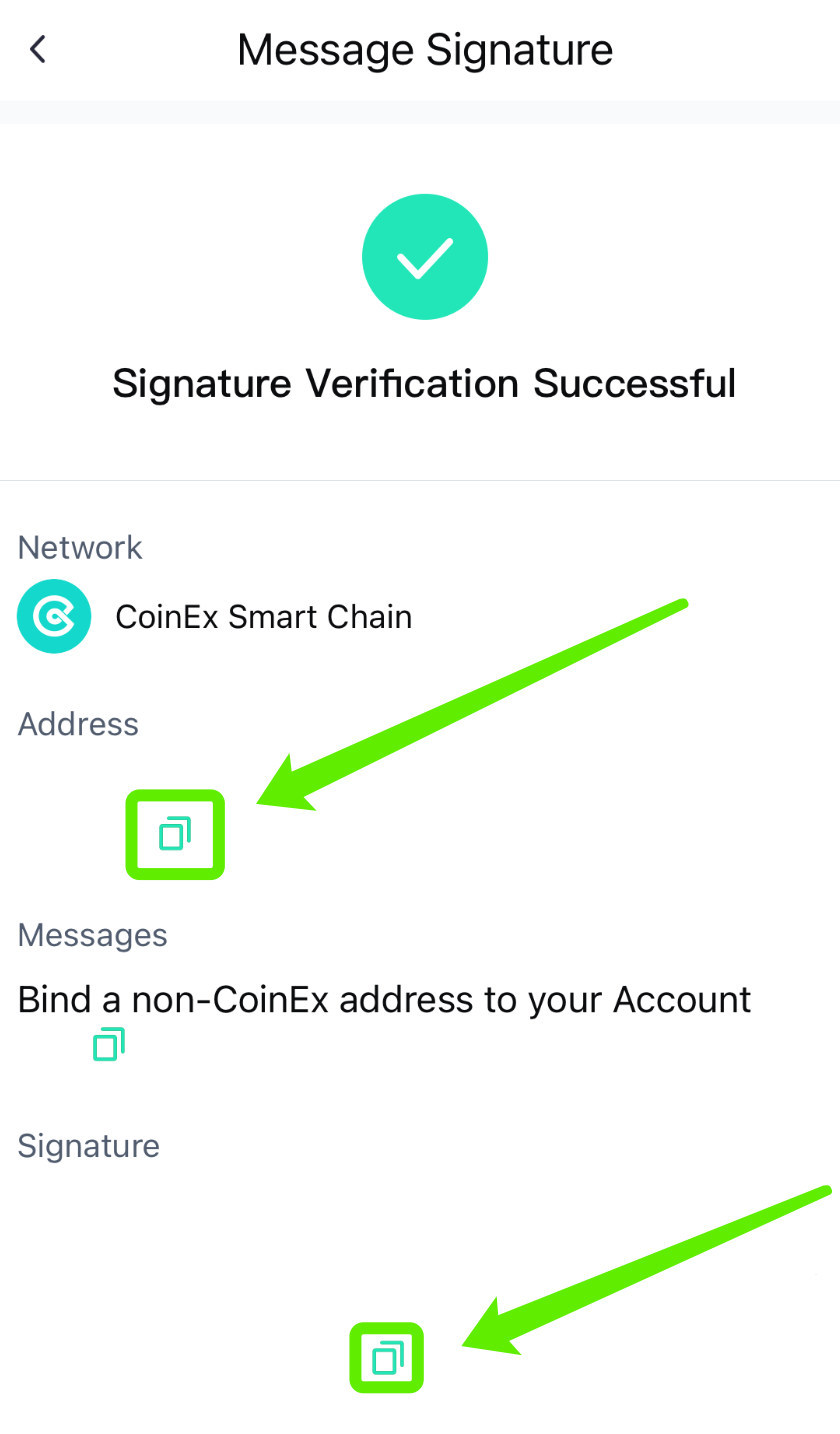Viewport: 840px width, 1434px height.
Task: Click the arrow pointing at address copy icon
Action: pos(470,705)
